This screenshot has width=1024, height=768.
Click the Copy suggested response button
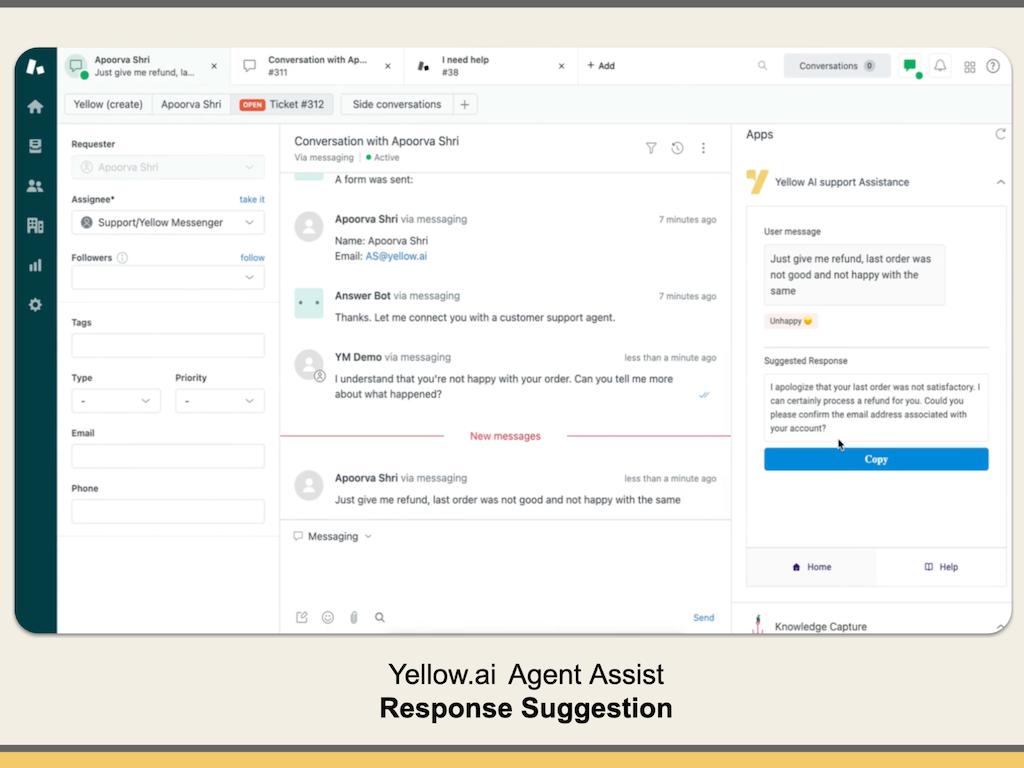876,459
